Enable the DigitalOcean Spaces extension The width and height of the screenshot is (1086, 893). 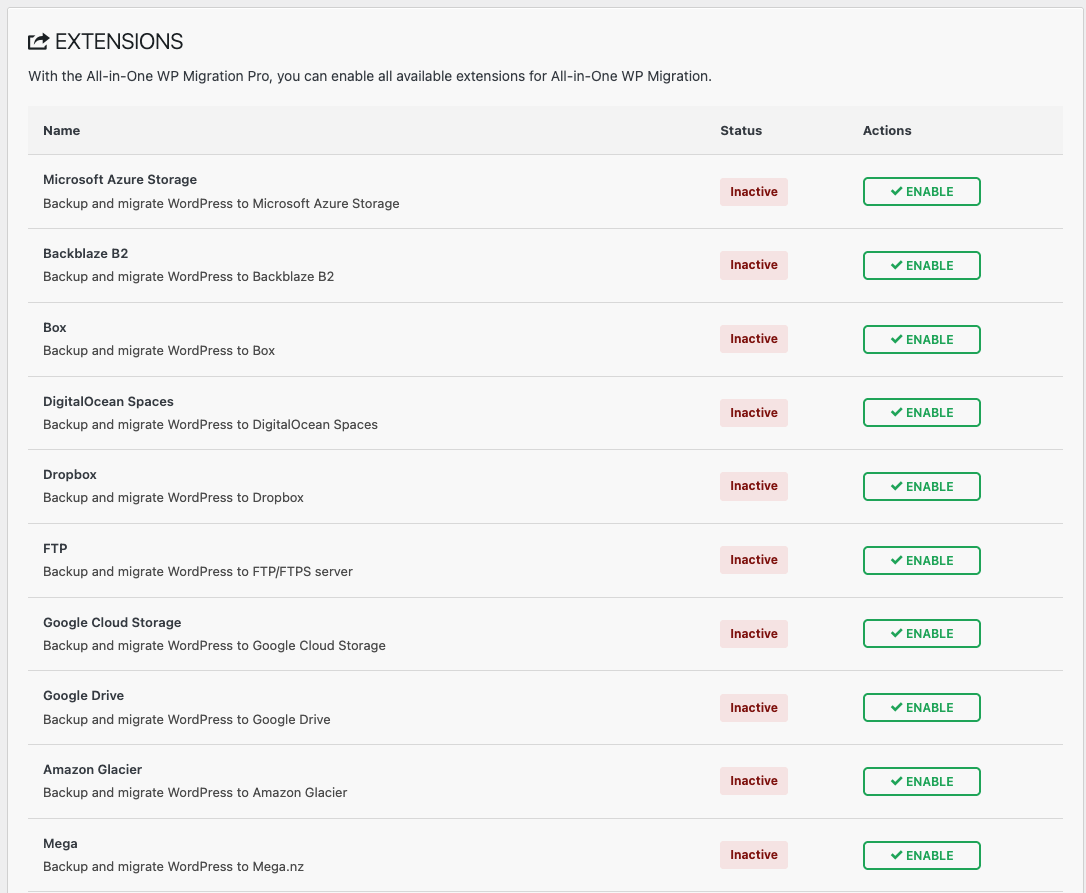(x=921, y=413)
